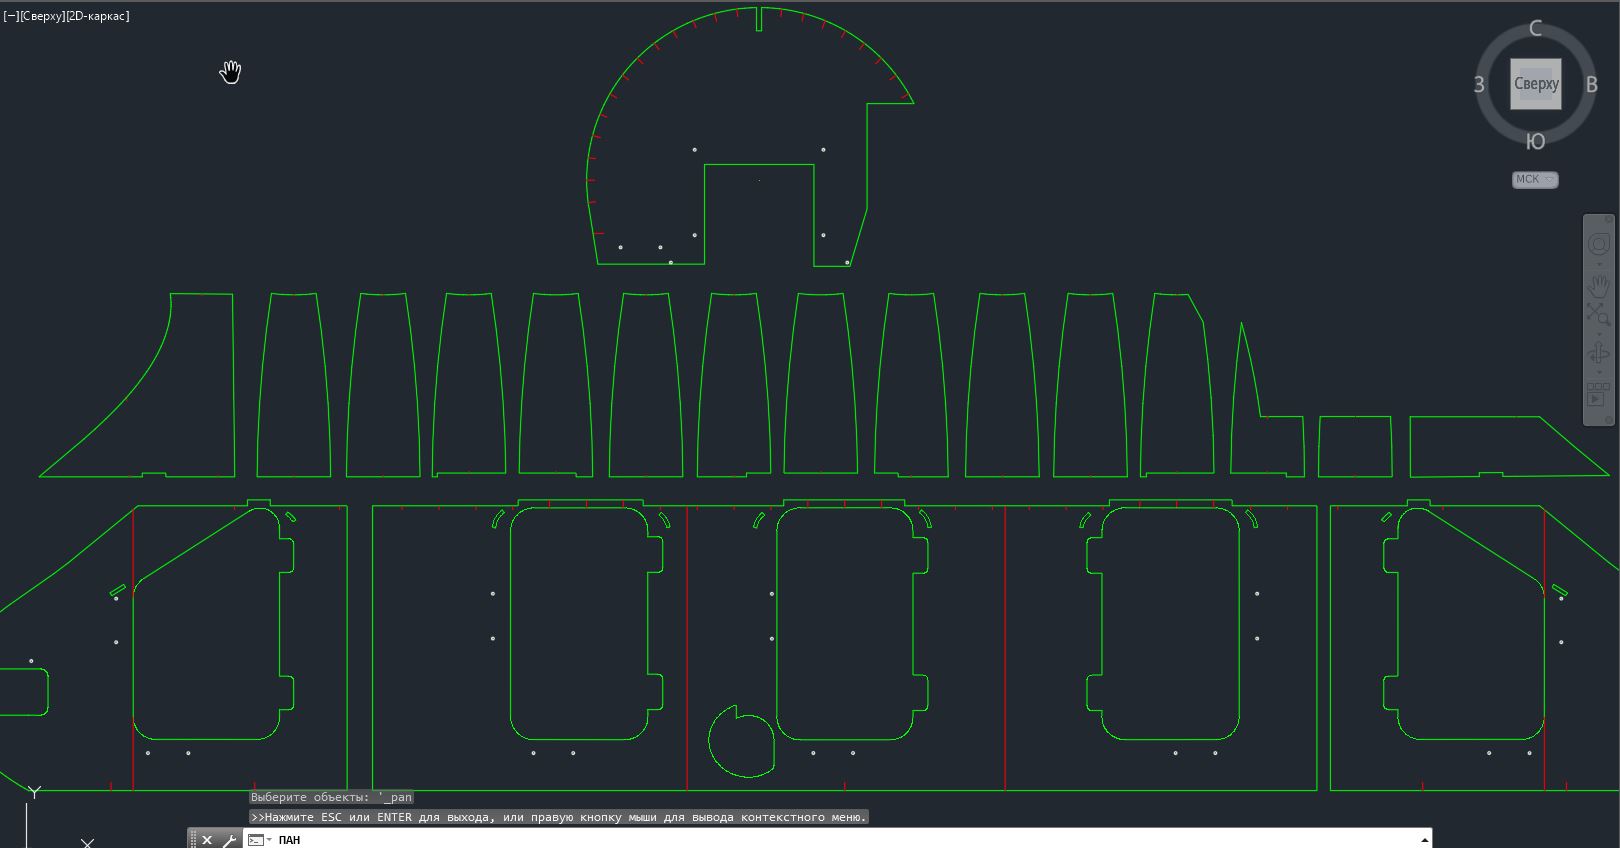Activate the Pan hand tool in navigation bar
Image resolution: width=1620 pixels, height=848 pixels.
click(x=1598, y=284)
